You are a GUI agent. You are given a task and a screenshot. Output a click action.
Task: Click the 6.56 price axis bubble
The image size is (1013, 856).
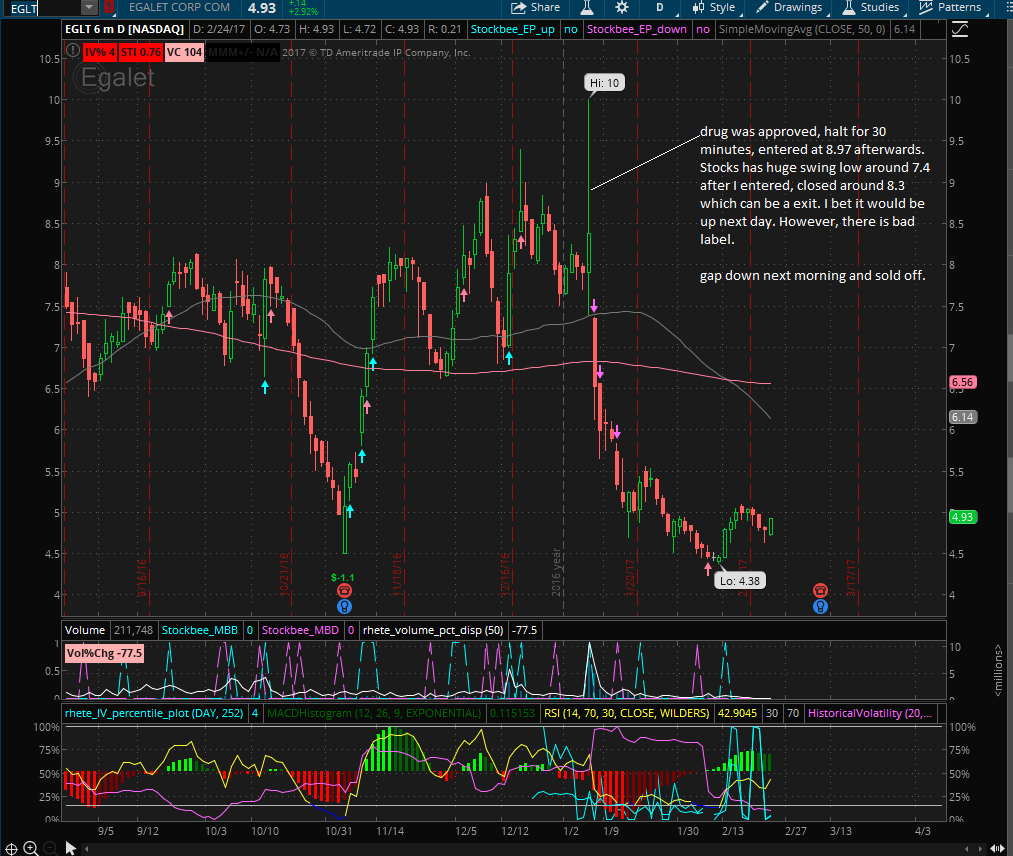[962, 382]
